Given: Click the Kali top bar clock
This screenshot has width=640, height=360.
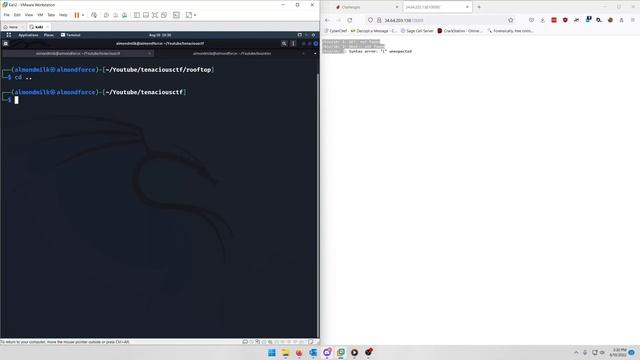Looking at the screenshot, I should 160,35.
